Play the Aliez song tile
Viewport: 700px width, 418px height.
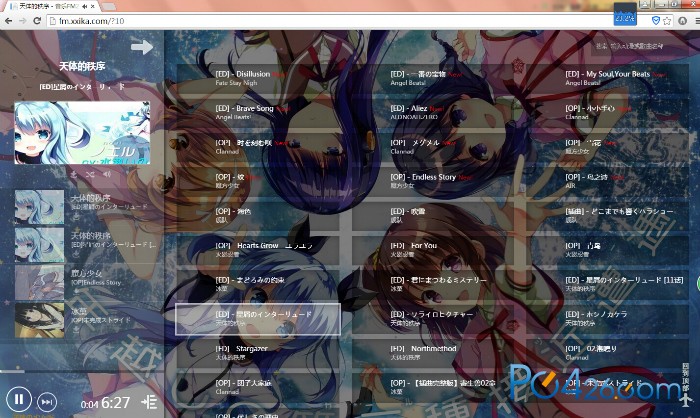[x=433, y=113]
